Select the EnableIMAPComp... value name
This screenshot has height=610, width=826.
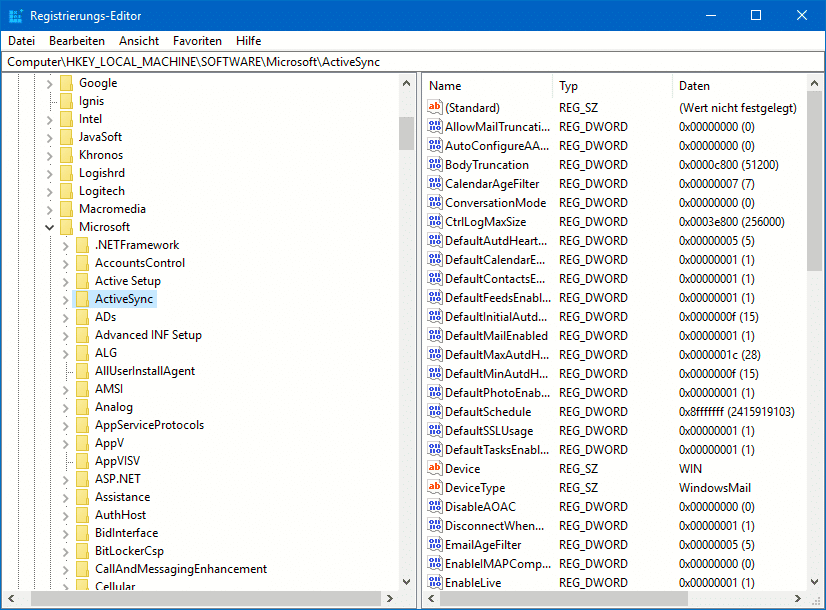498,564
